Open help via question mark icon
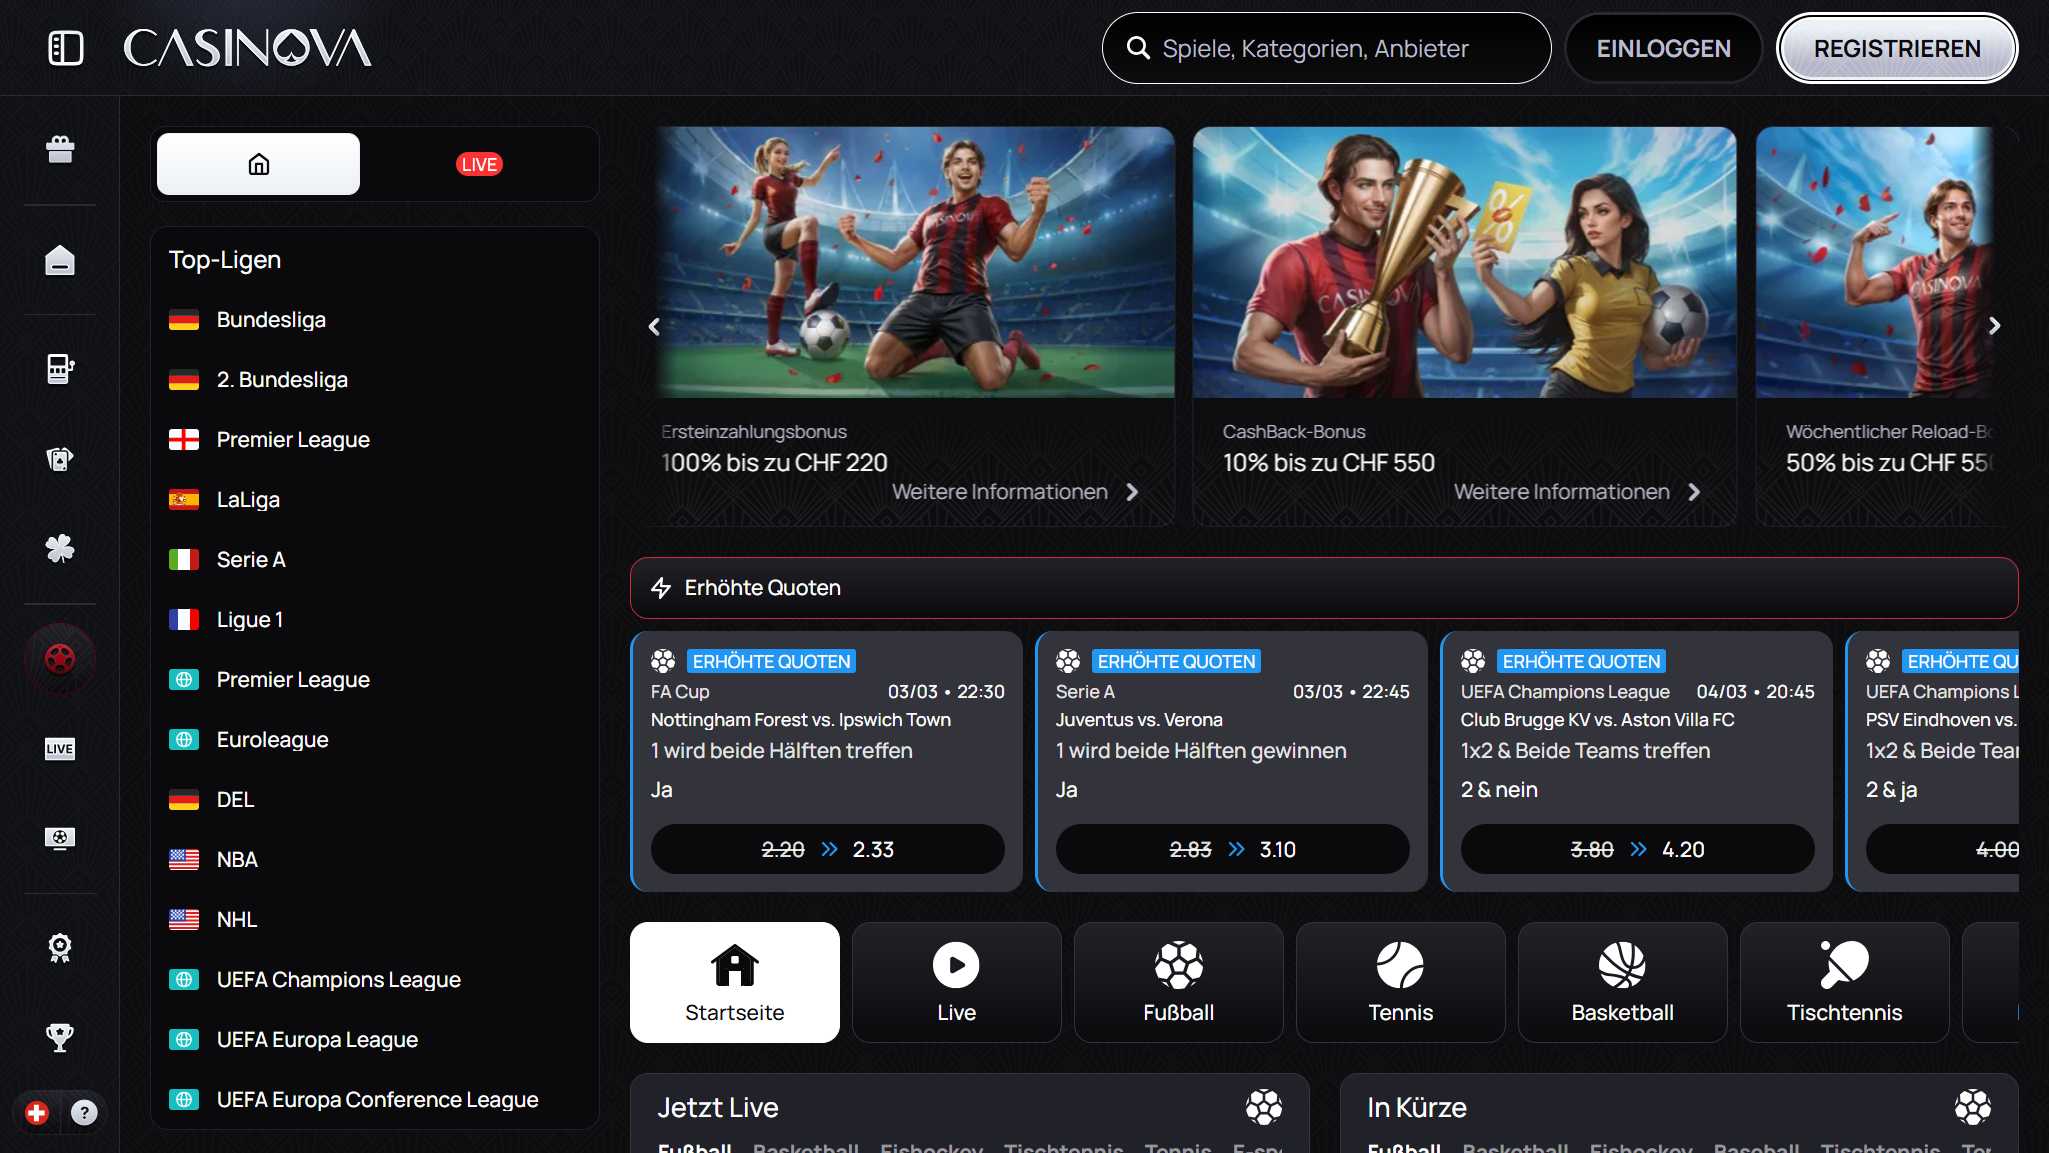Screen dimensions: 2049x1153 (x=84, y=1112)
